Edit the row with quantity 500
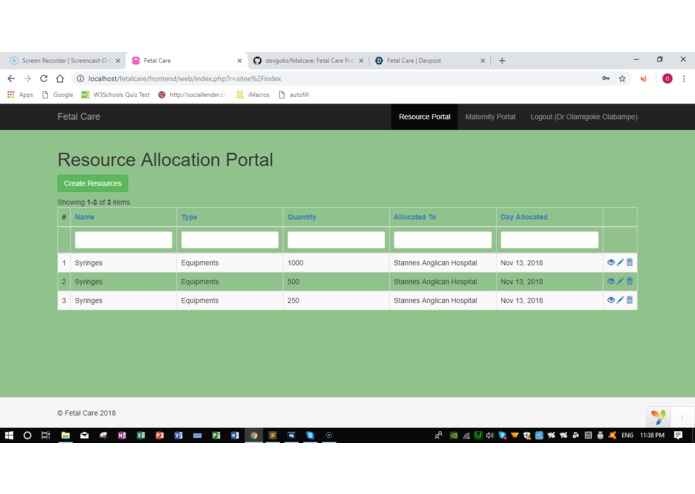The height and width of the screenshot is (494, 695). click(x=620, y=281)
